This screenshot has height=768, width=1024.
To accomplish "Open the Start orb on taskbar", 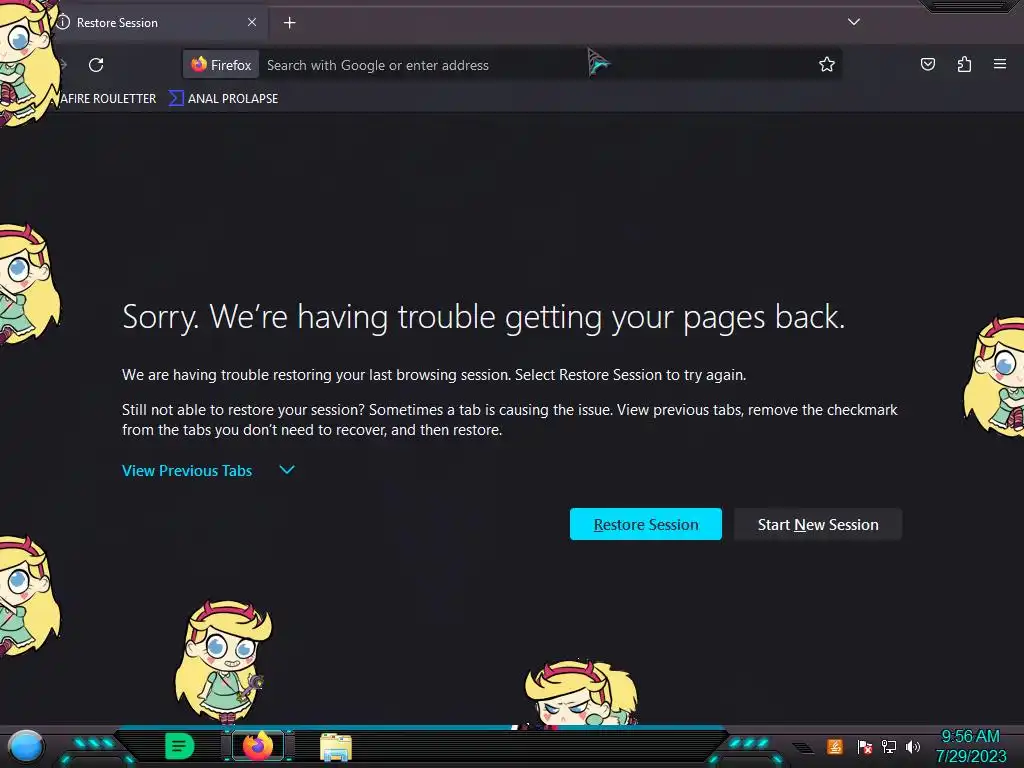I will [x=26, y=746].
